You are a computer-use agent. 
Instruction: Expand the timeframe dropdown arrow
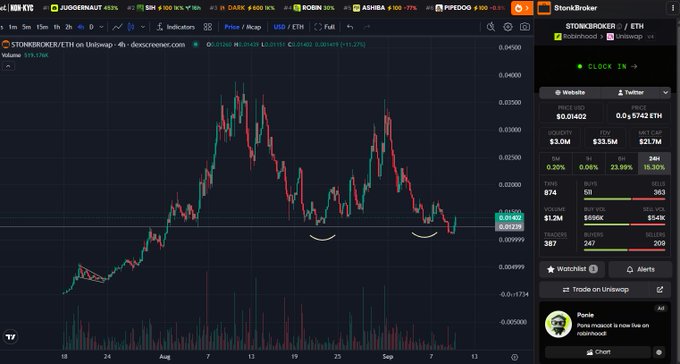tap(101, 27)
